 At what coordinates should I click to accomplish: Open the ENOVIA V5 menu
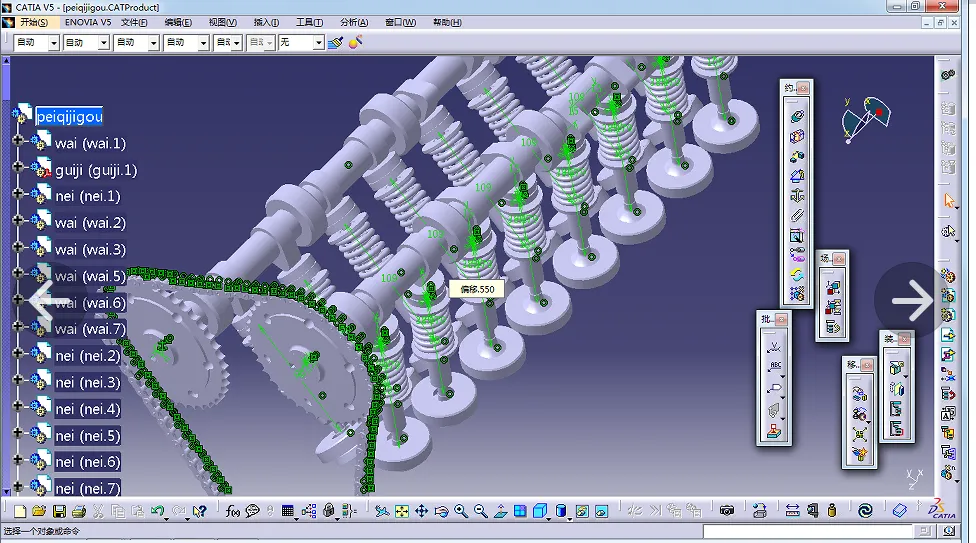pyautogui.click(x=88, y=22)
